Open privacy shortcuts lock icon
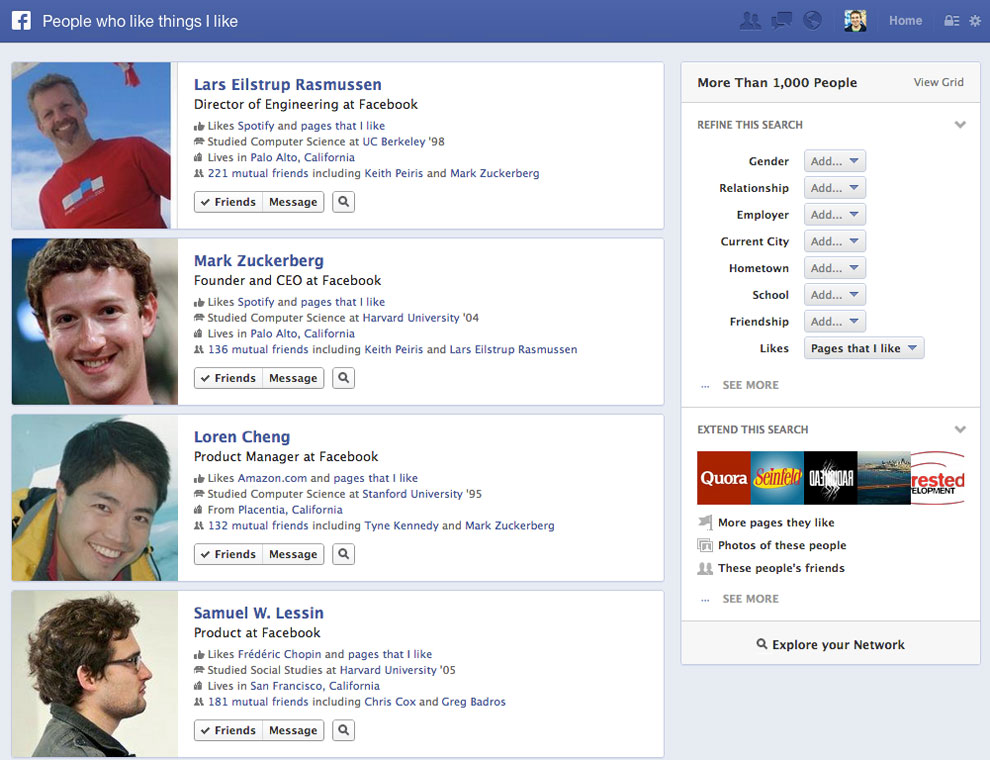This screenshot has height=760, width=990. [x=951, y=21]
